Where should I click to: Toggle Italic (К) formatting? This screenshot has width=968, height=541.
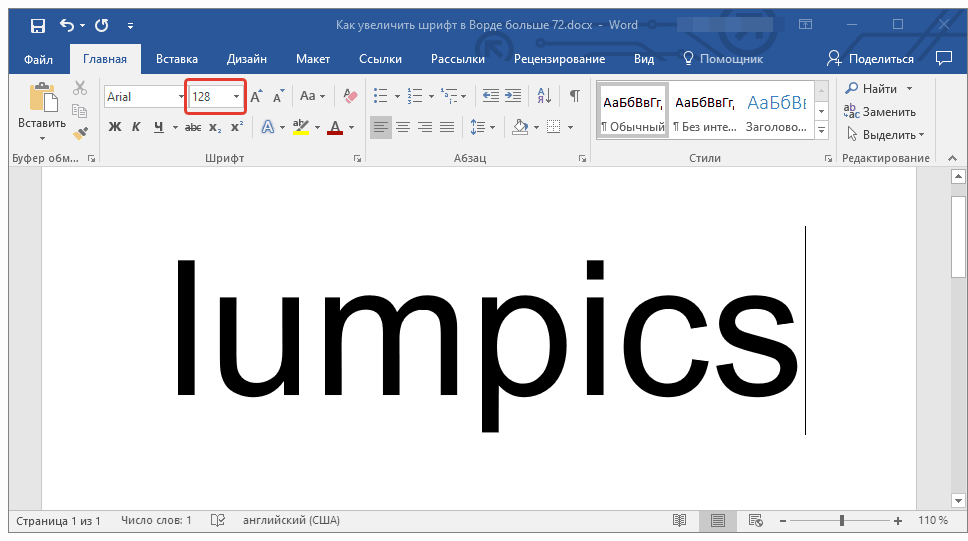[136, 127]
